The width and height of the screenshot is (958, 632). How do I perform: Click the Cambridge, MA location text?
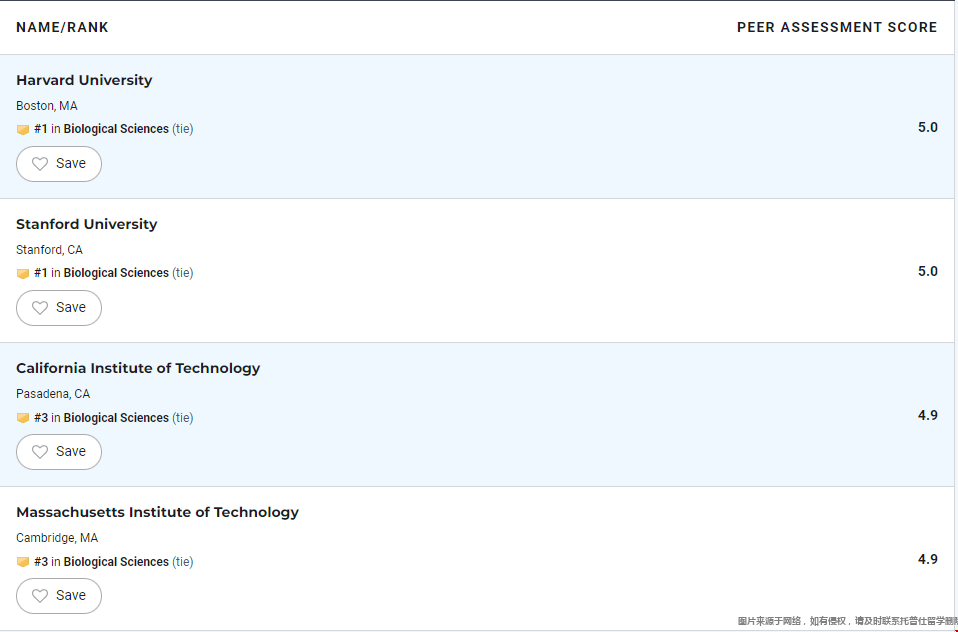57,538
